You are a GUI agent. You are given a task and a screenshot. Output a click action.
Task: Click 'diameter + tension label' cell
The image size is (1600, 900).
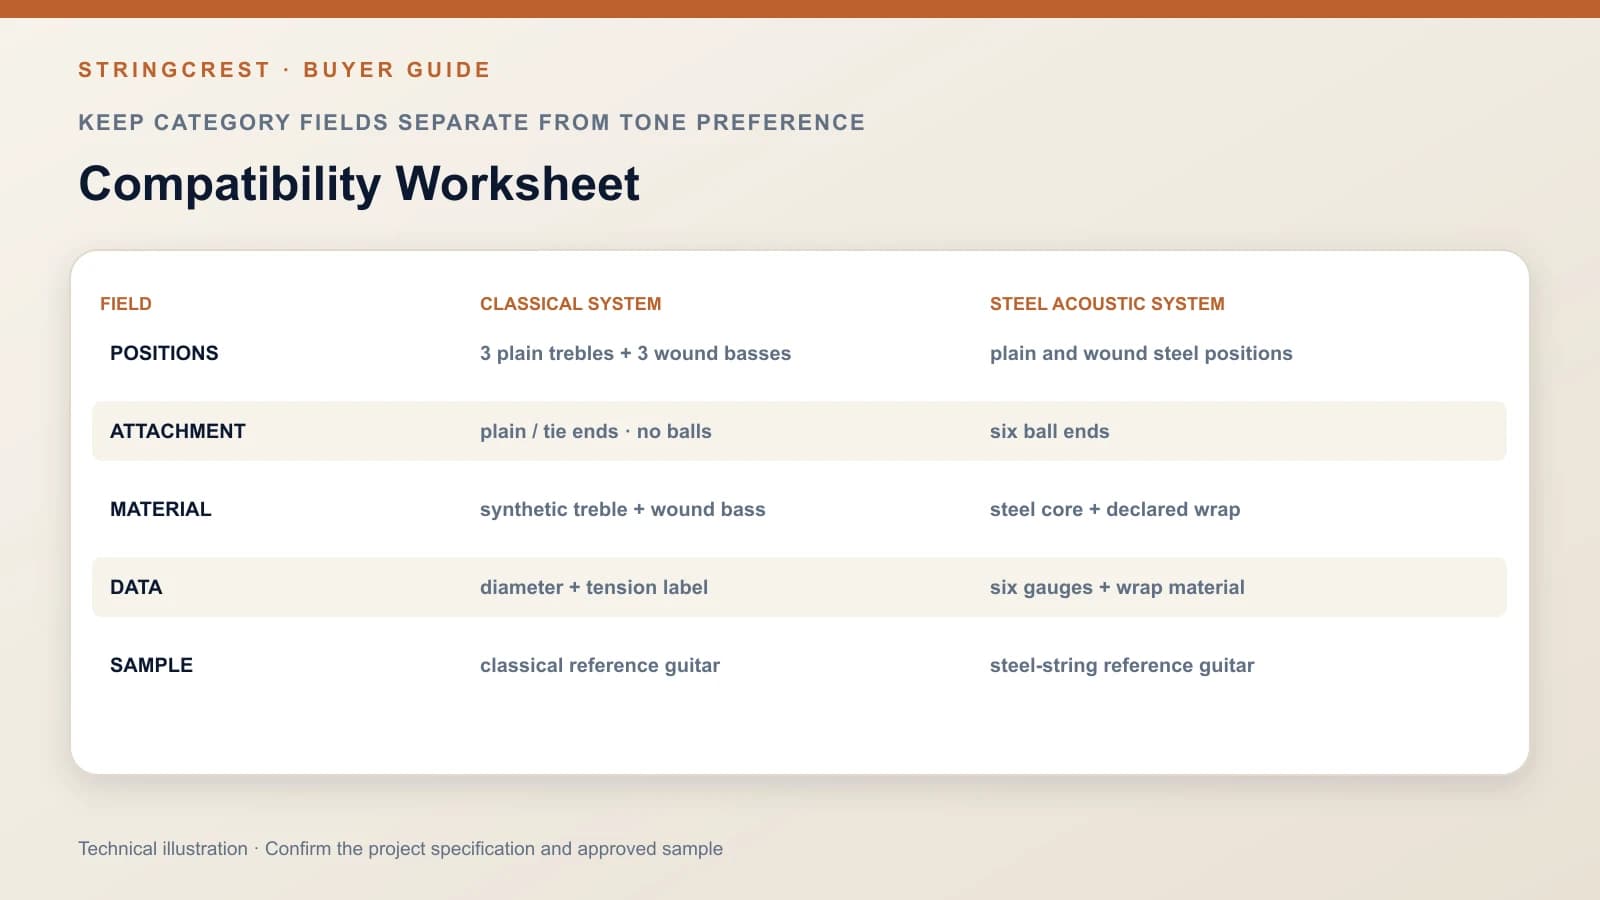click(x=594, y=587)
